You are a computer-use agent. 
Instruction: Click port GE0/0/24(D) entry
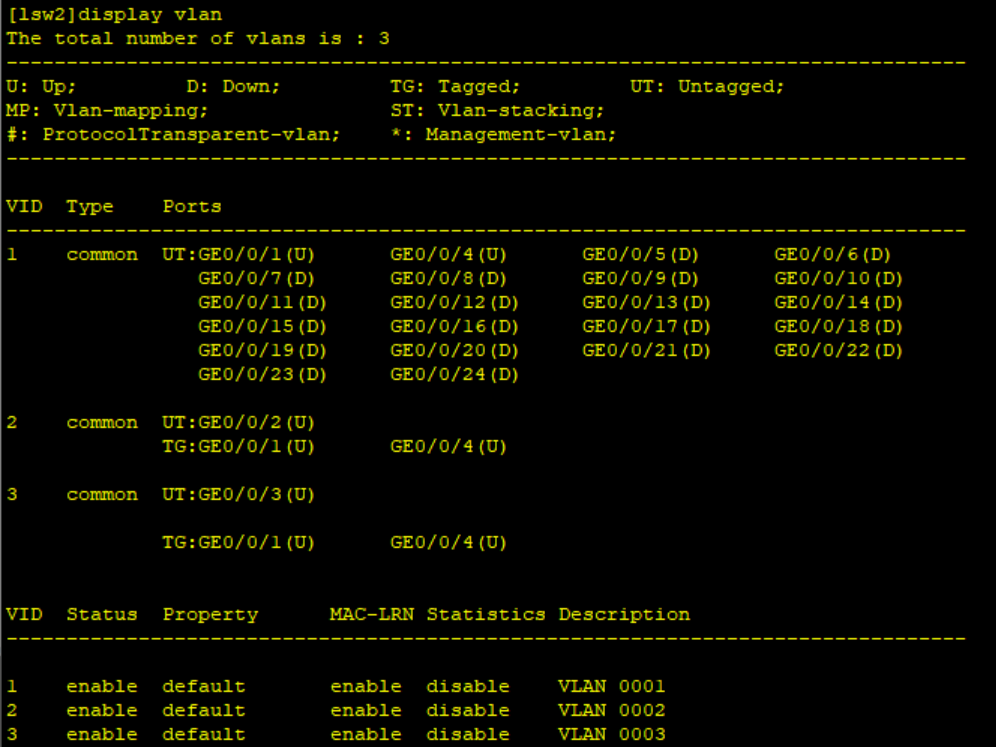[454, 375]
